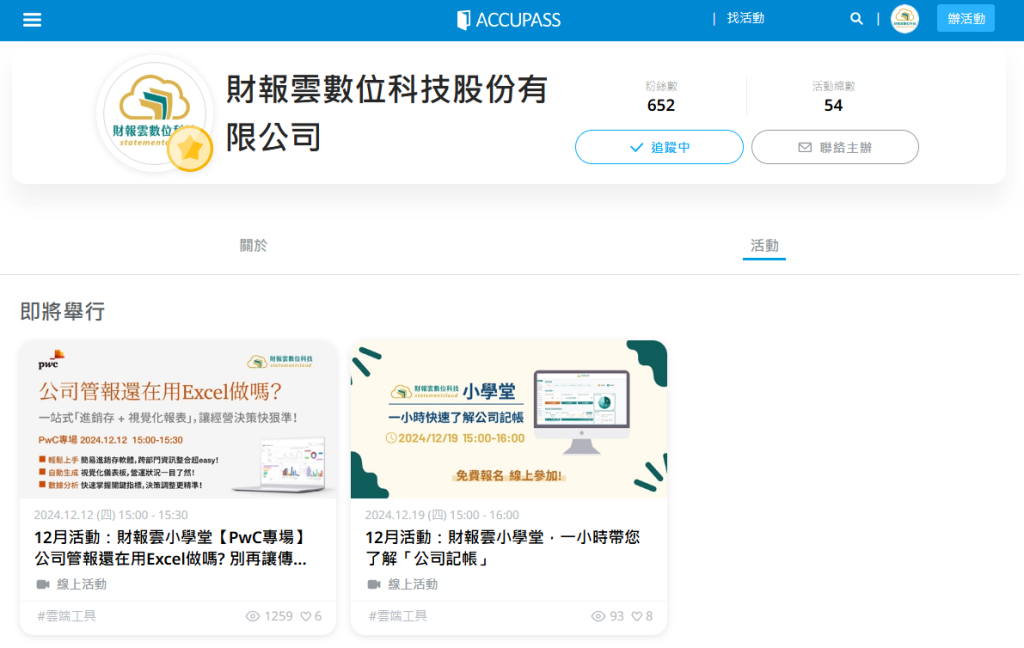Click the 活動總數 54 count

pos(833,97)
